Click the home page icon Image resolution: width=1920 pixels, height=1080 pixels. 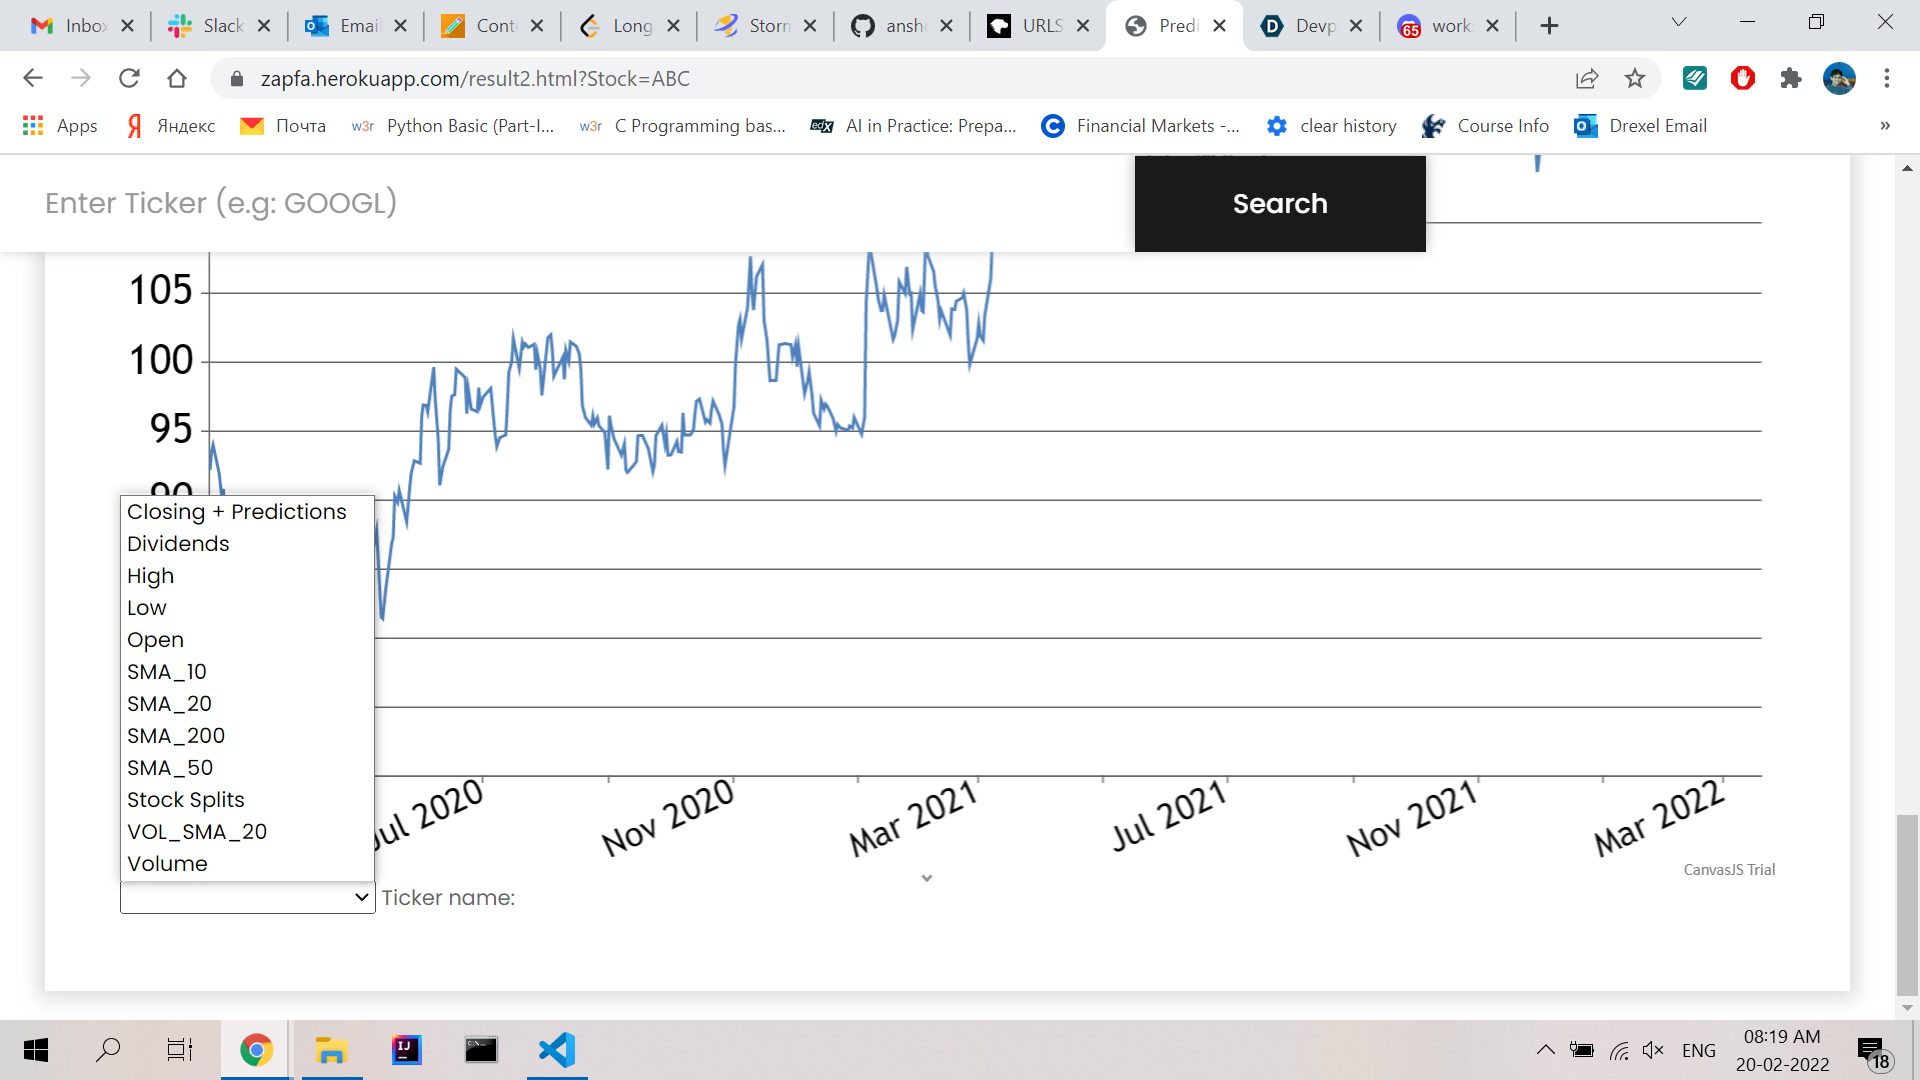click(177, 78)
